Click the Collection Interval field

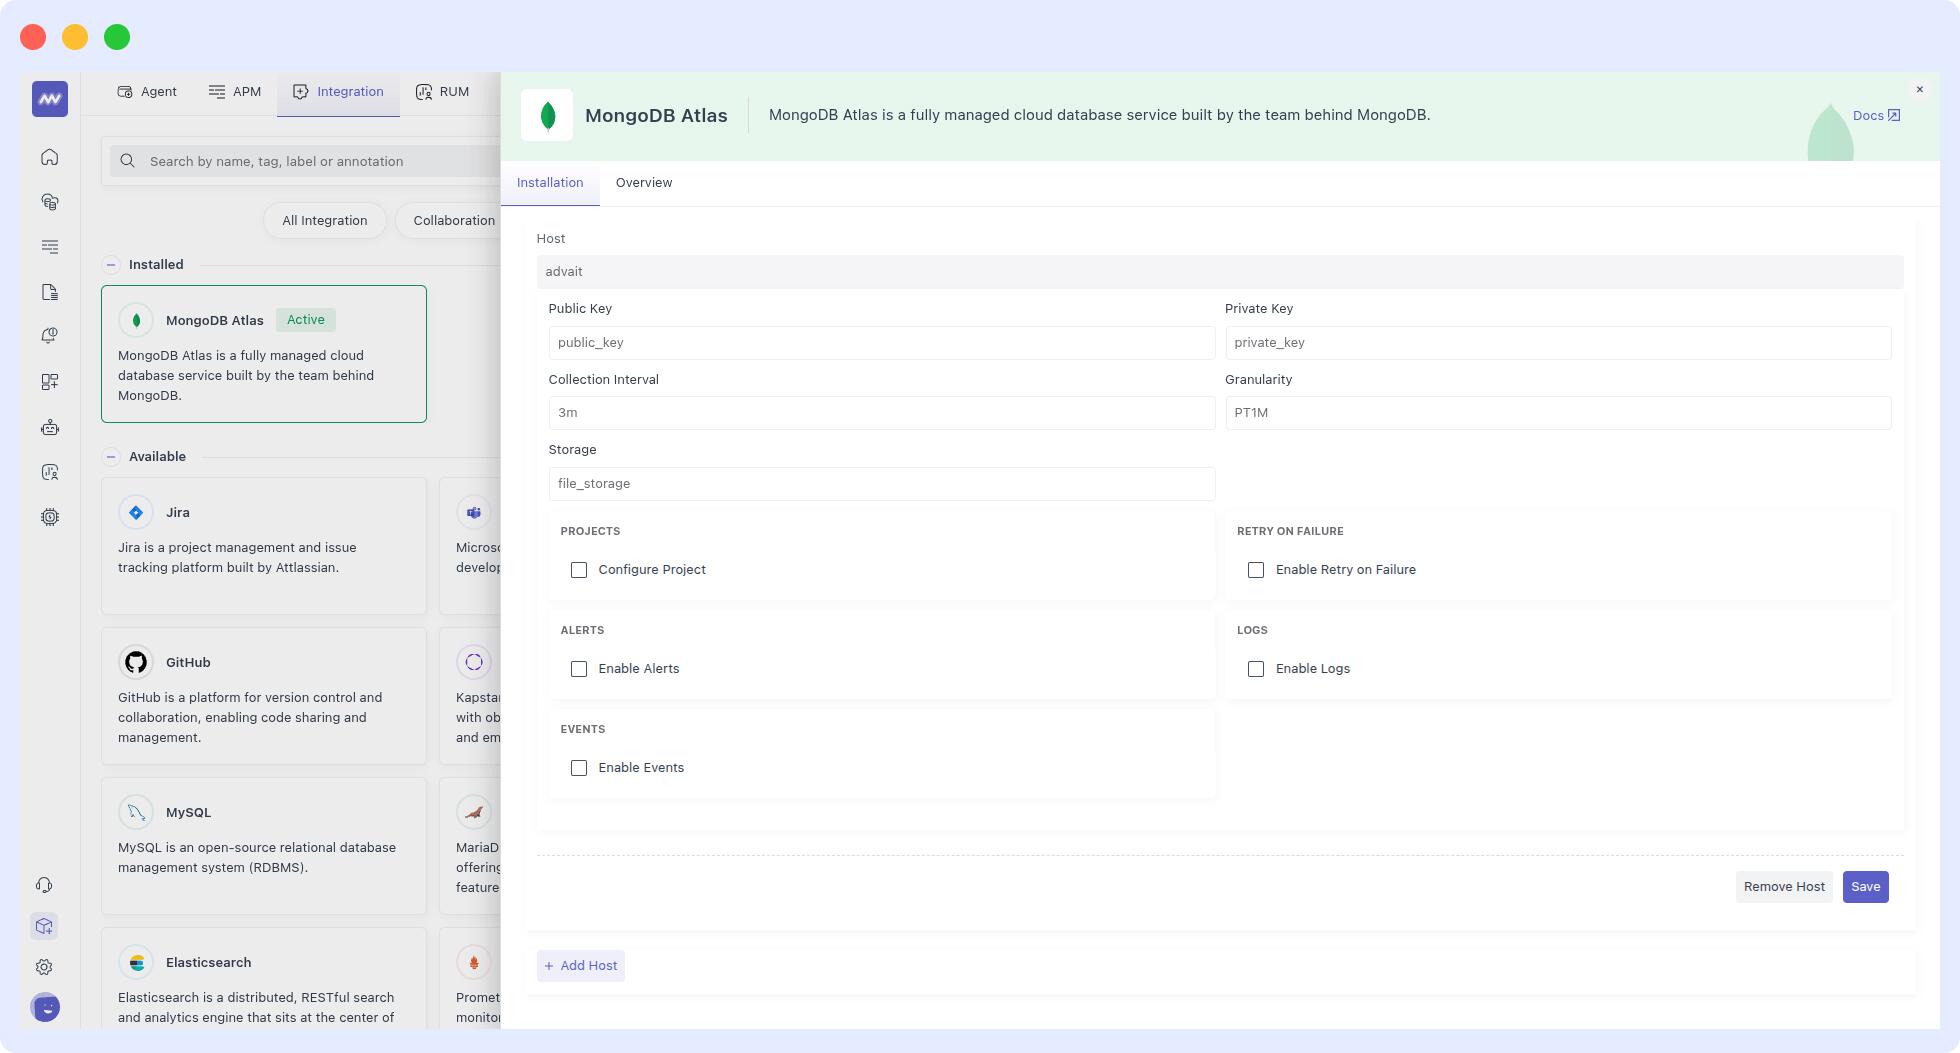882,413
